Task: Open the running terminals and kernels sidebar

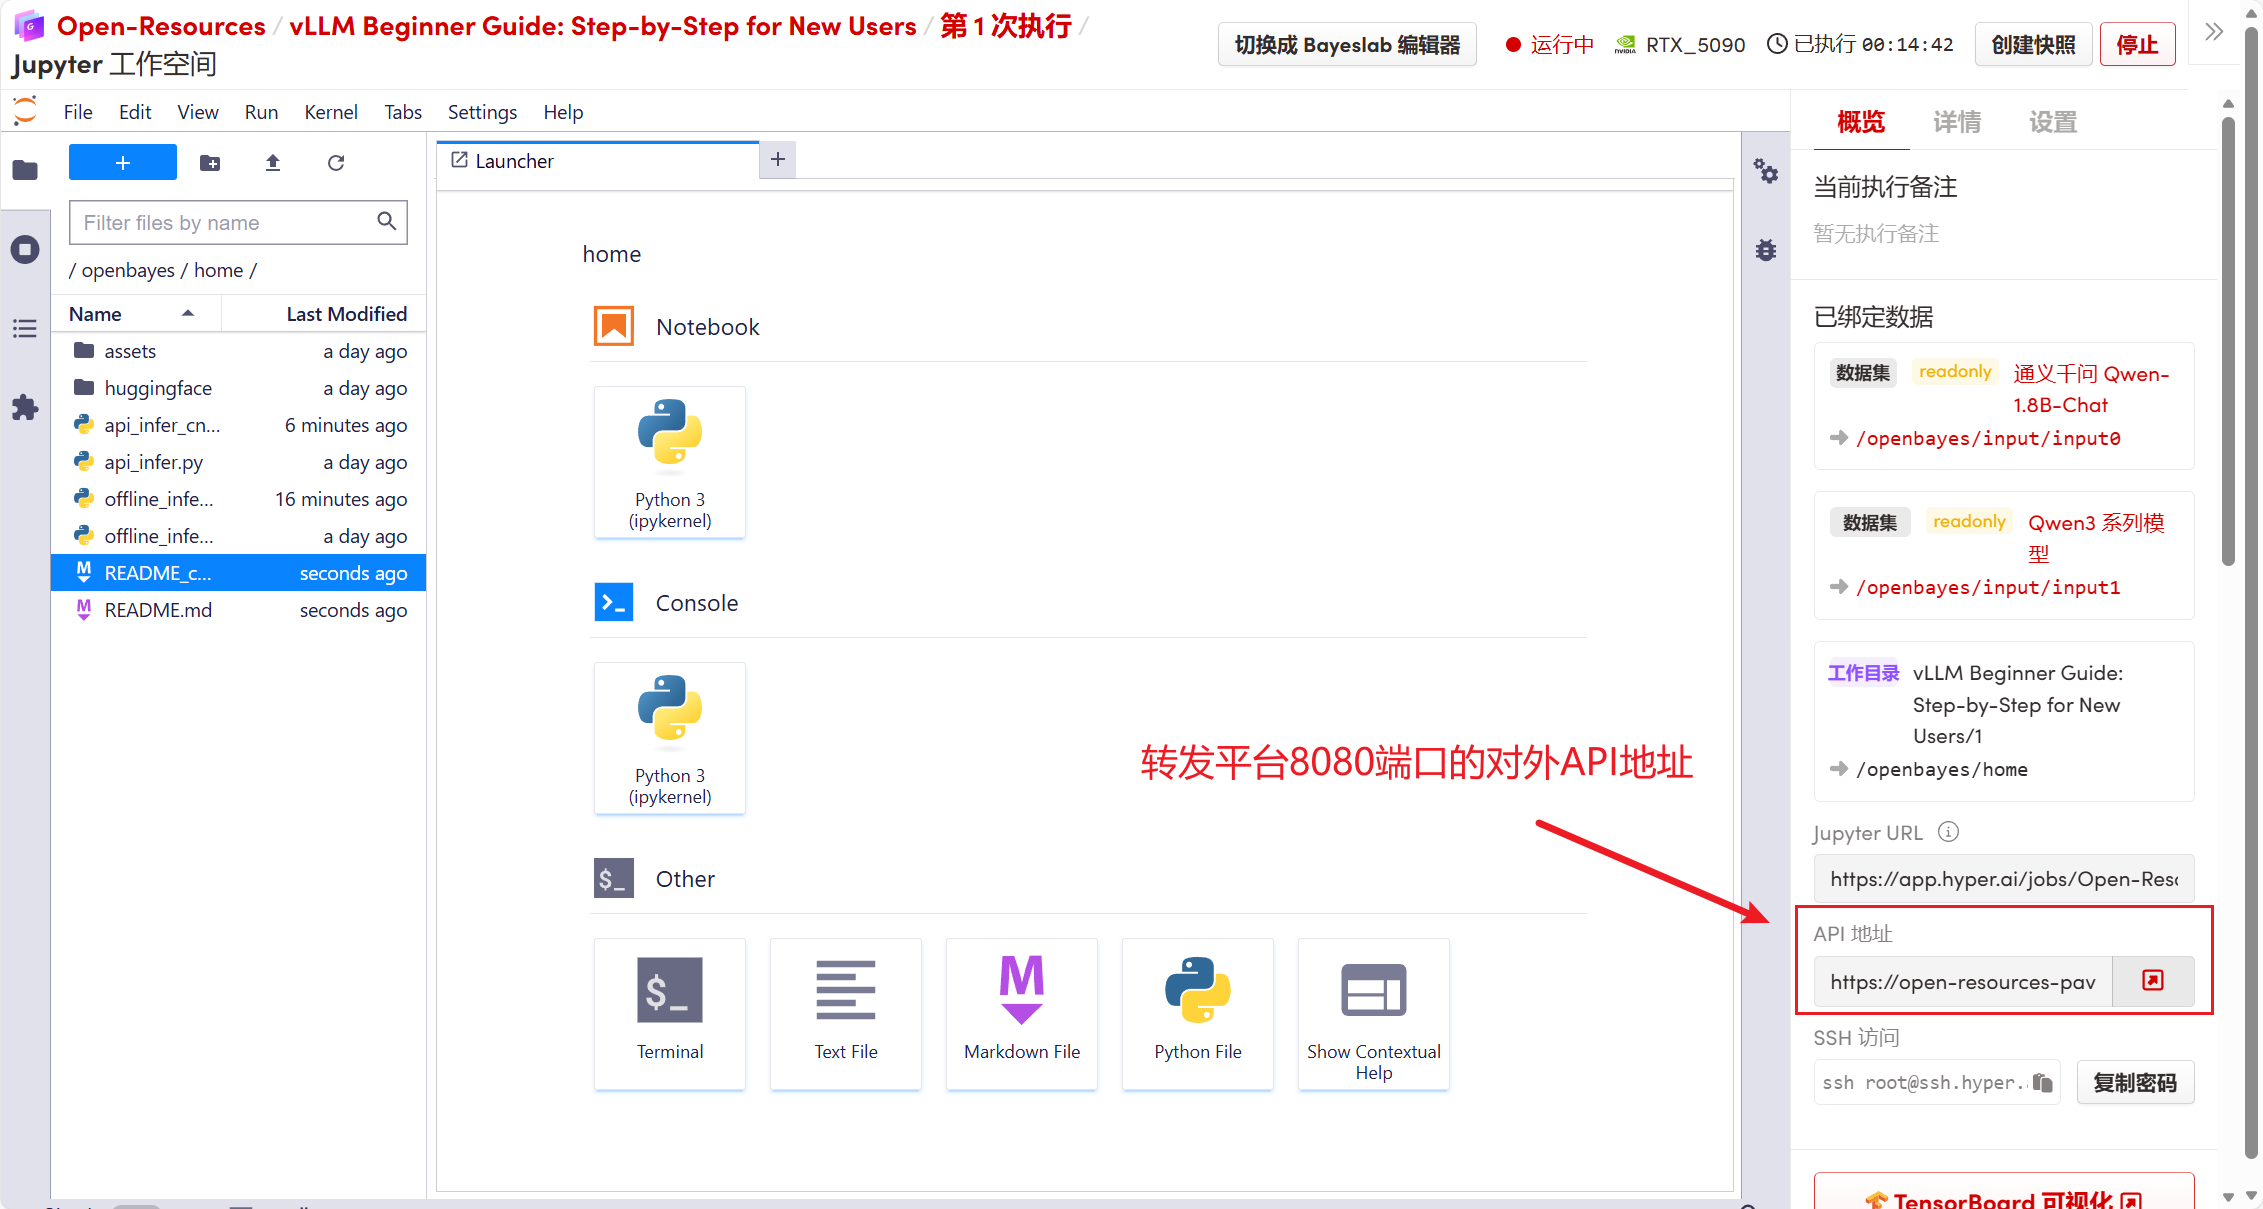Action: (x=25, y=250)
